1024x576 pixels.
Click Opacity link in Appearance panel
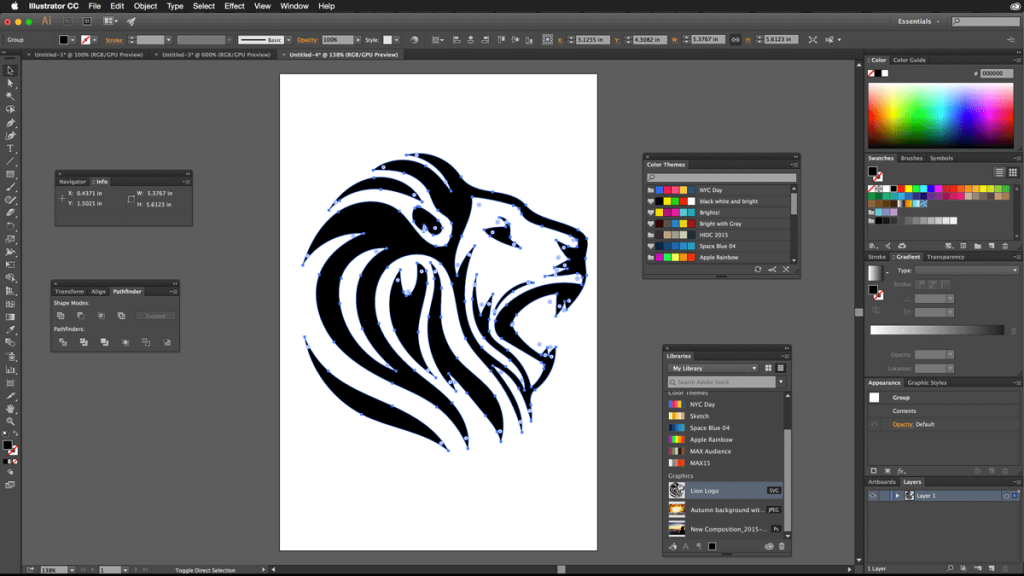(903, 424)
